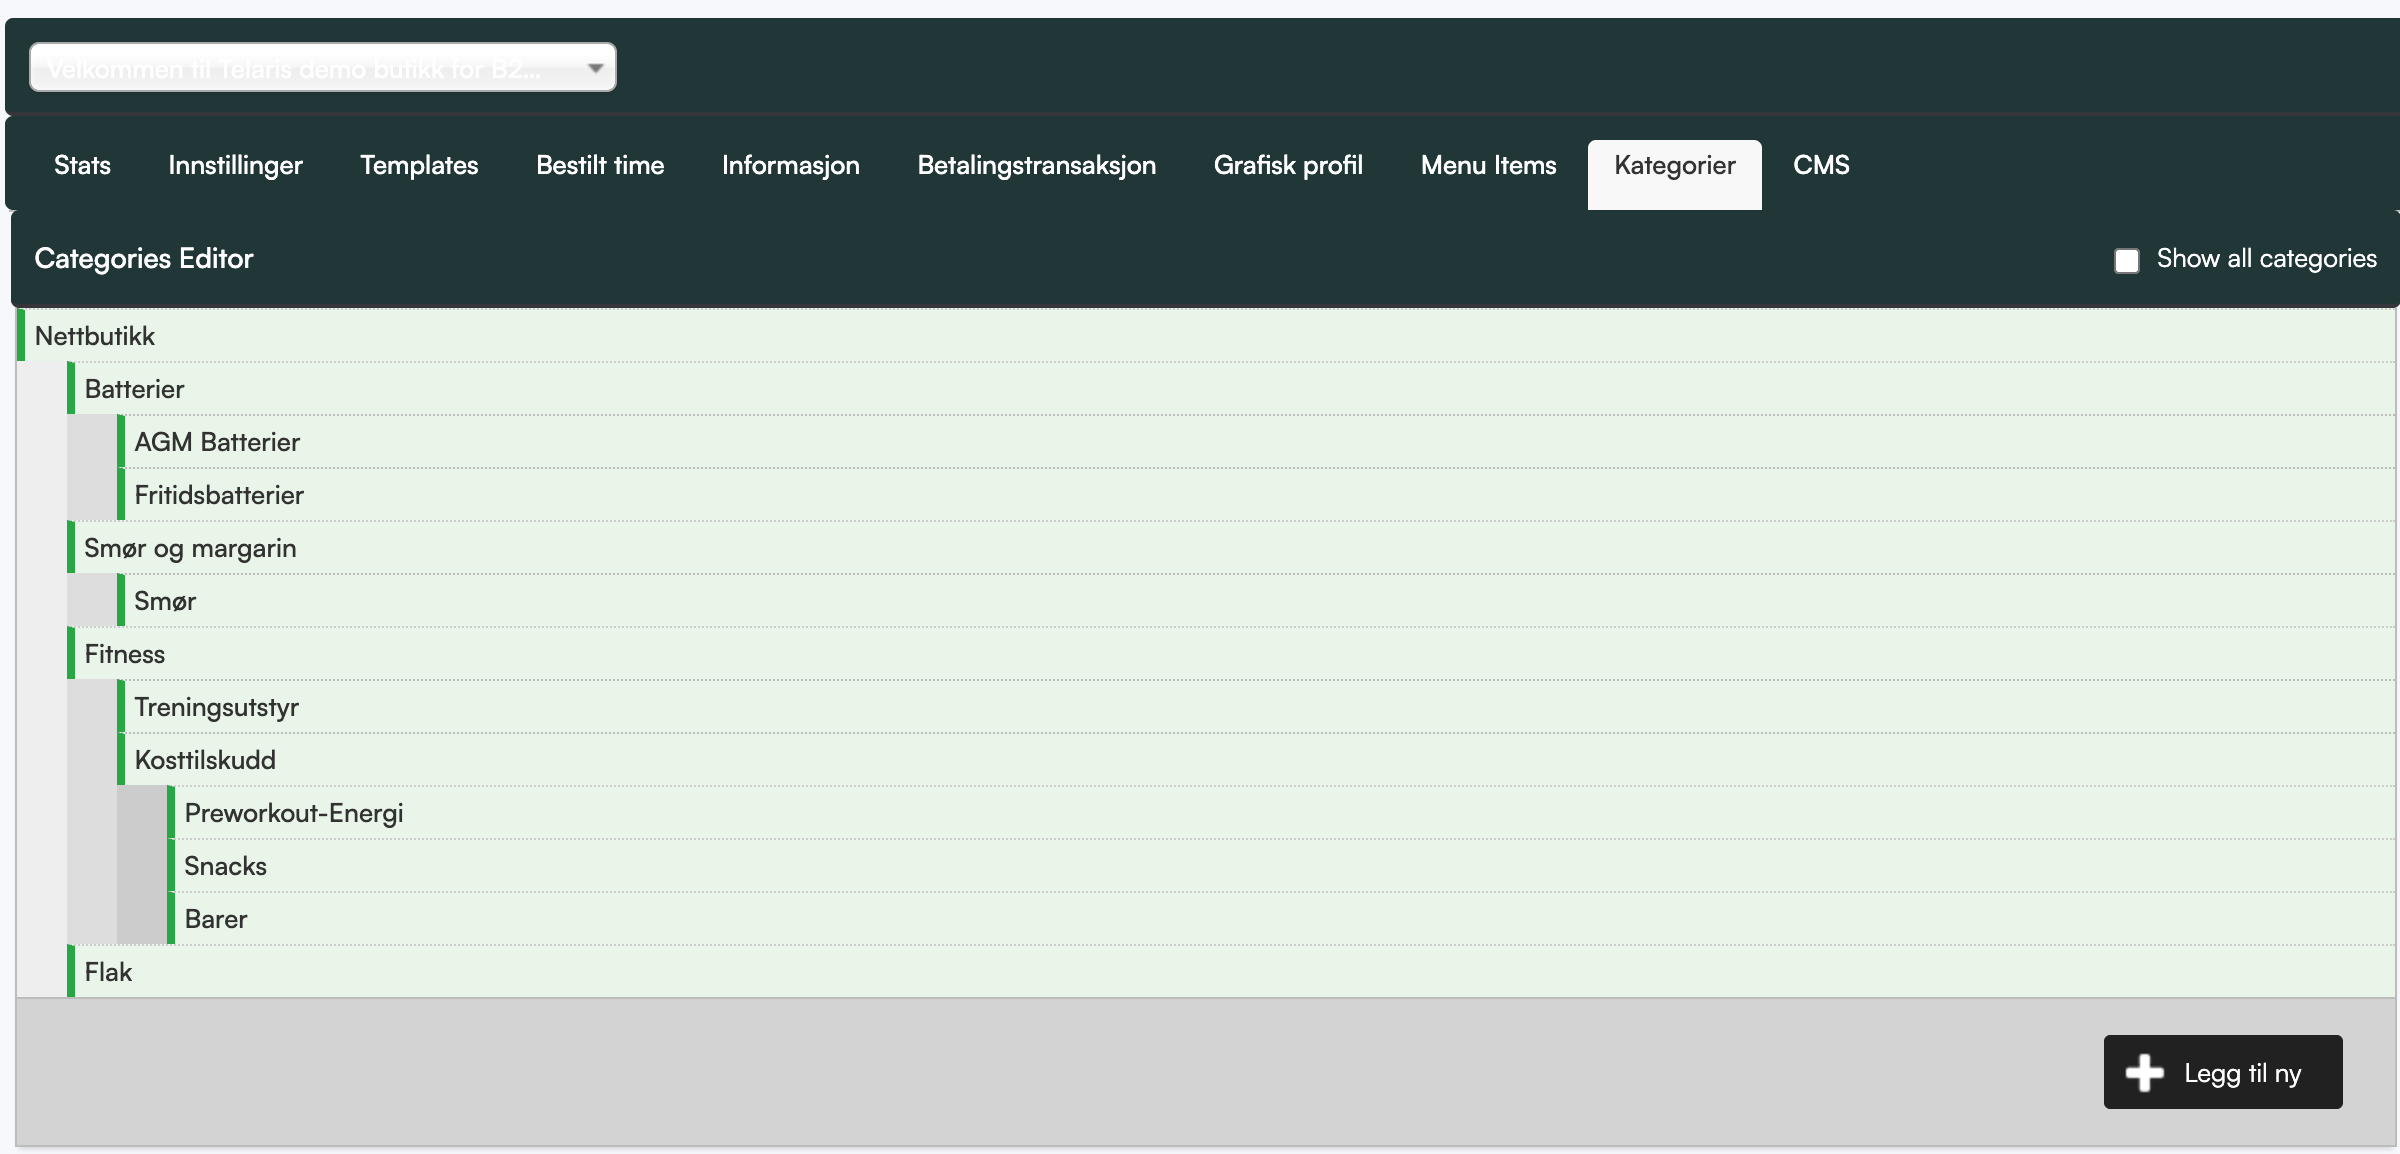Image resolution: width=2400 pixels, height=1154 pixels.
Task: Click the plus icon on Legg til ny
Action: click(2144, 1073)
